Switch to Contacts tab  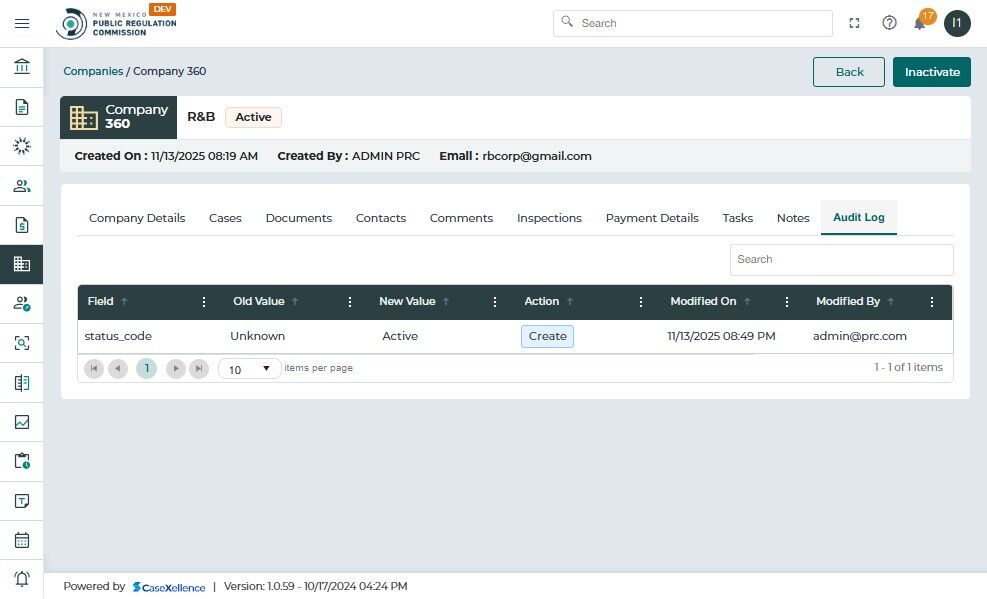click(x=381, y=218)
